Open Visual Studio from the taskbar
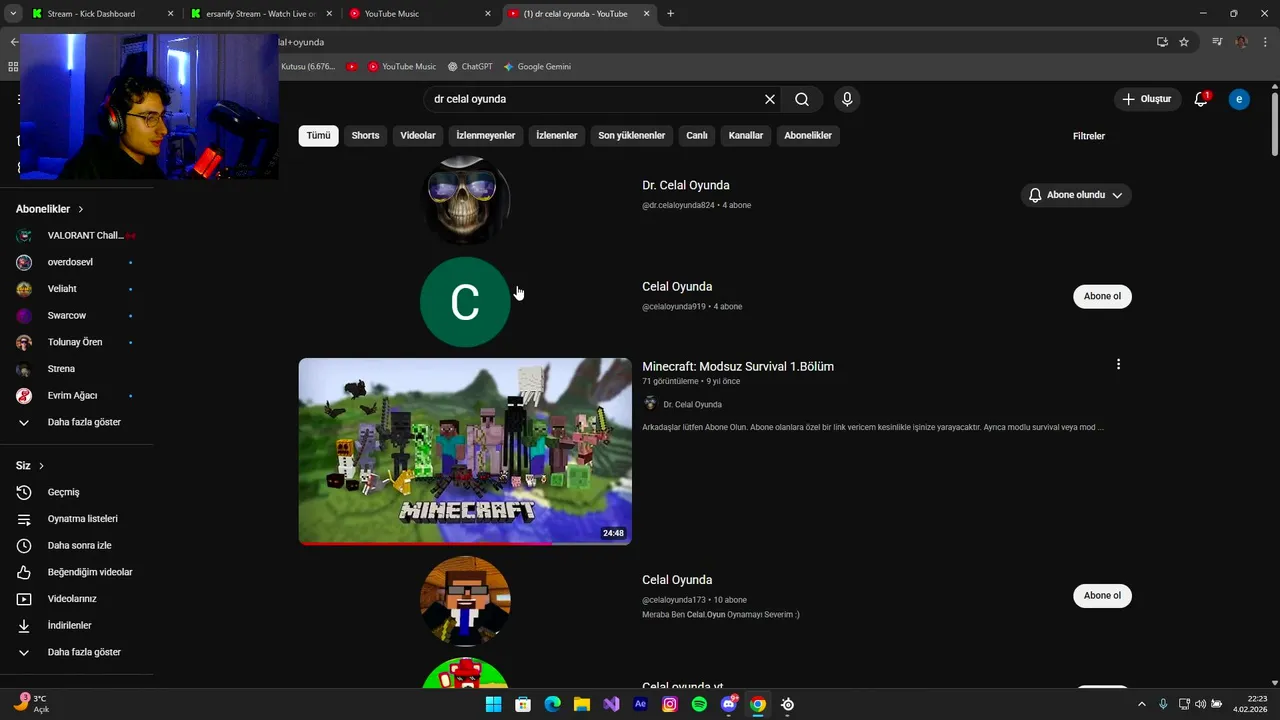Viewport: 1280px width, 720px height. [x=611, y=704]
